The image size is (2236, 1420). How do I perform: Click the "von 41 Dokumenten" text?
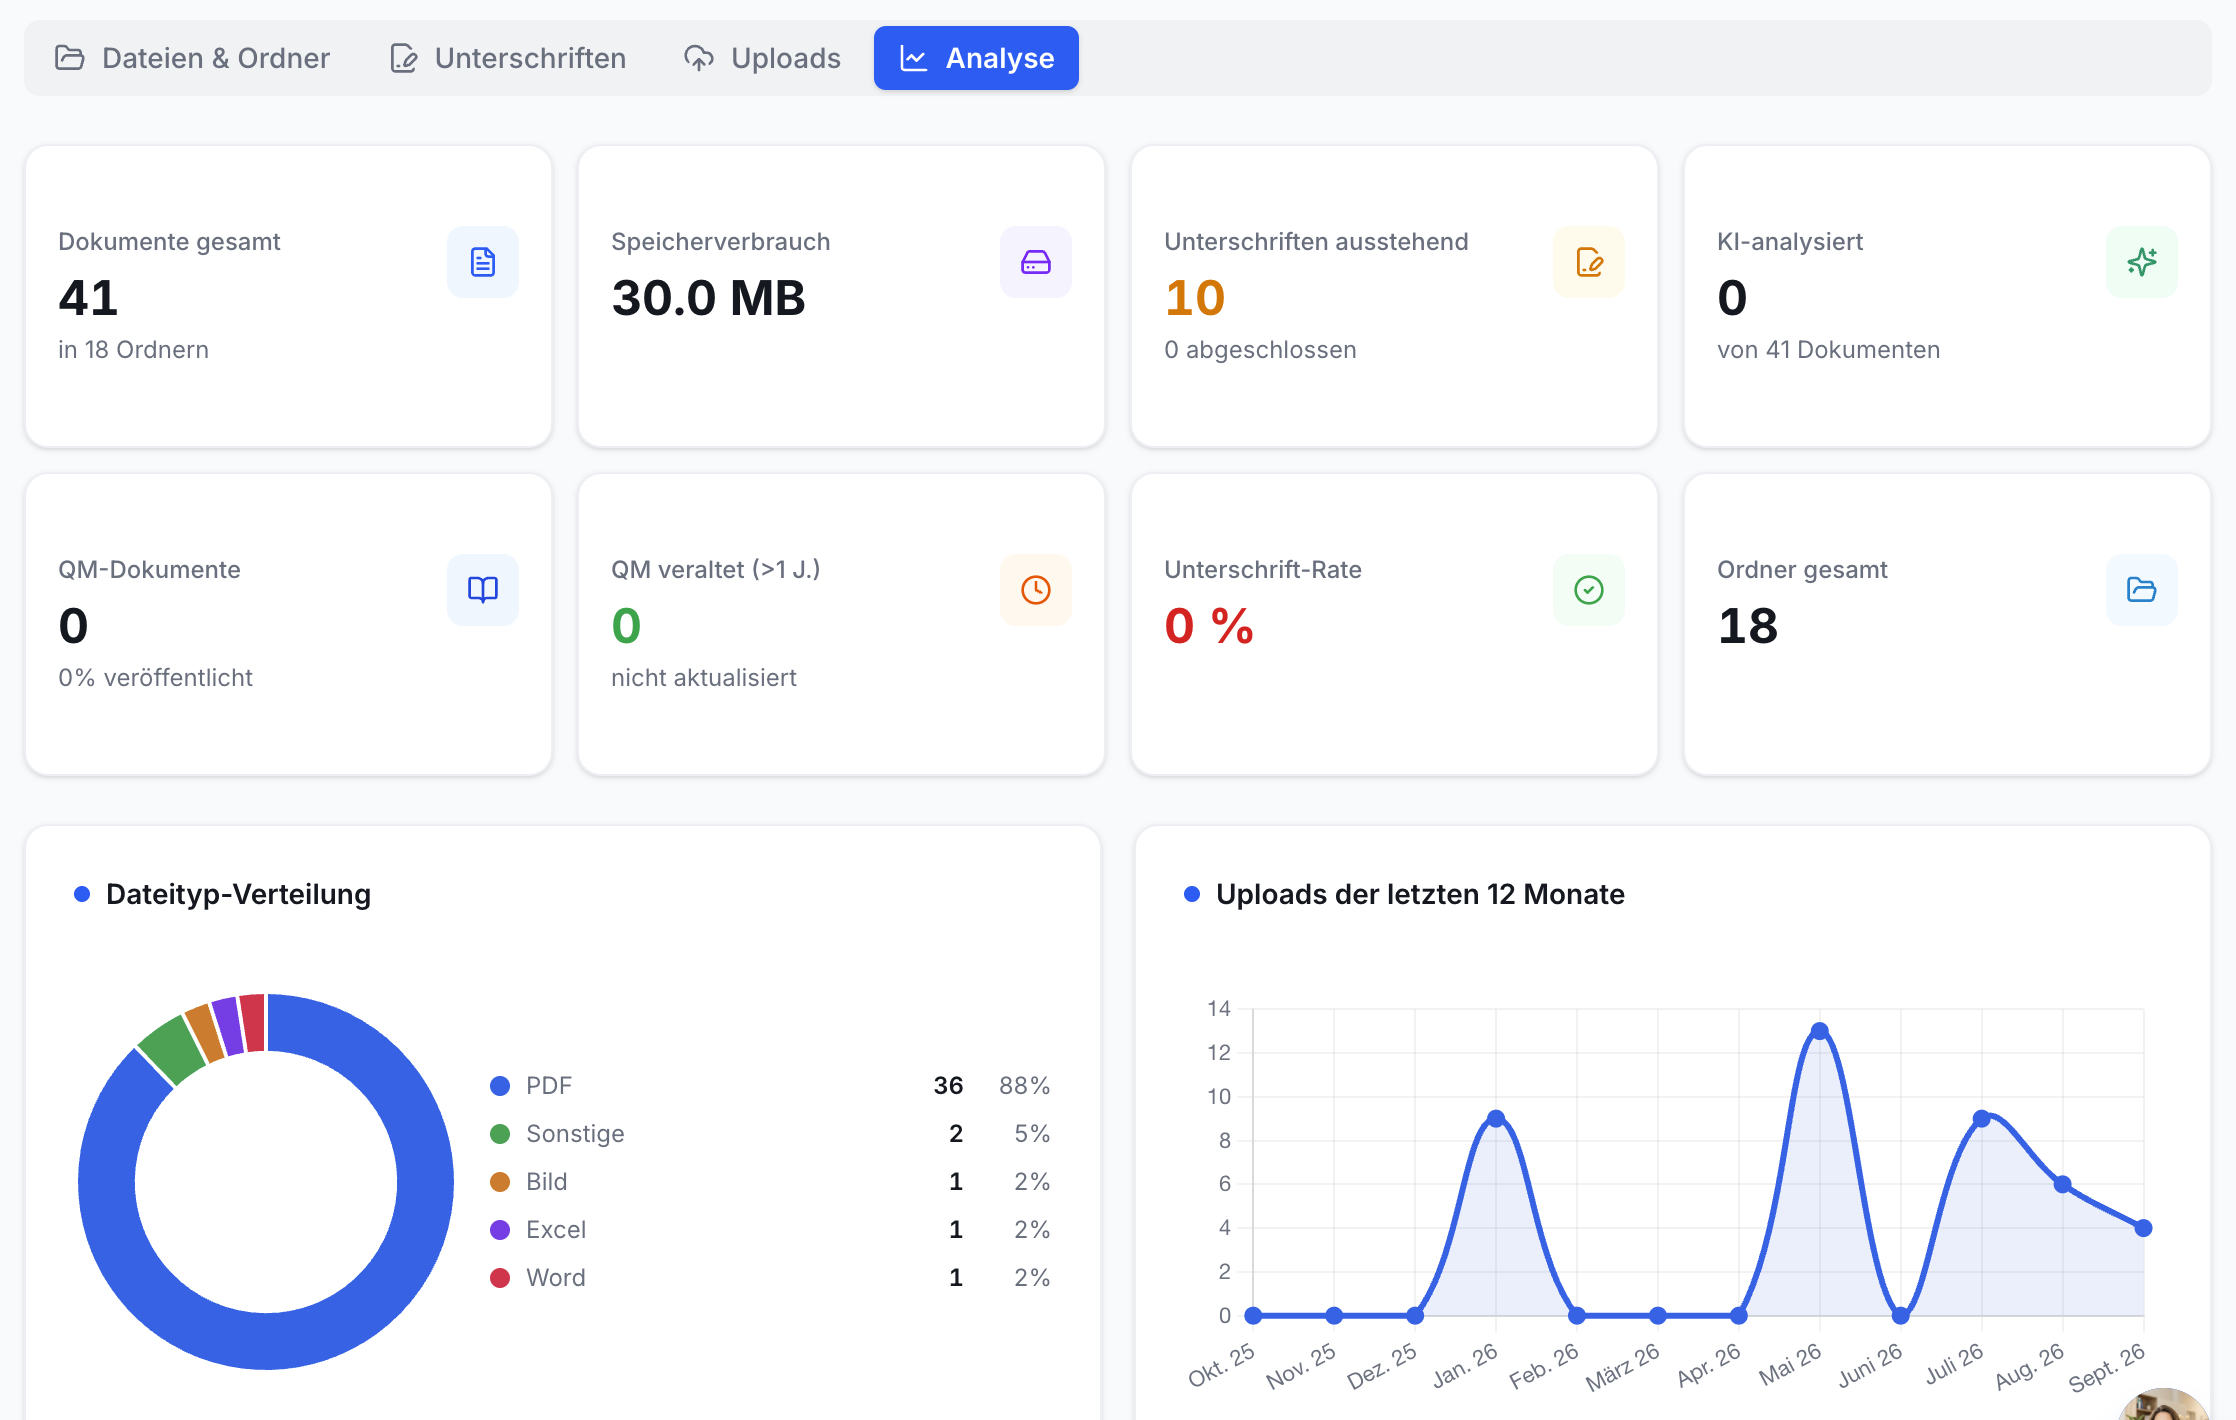[x=1828, y=350]
